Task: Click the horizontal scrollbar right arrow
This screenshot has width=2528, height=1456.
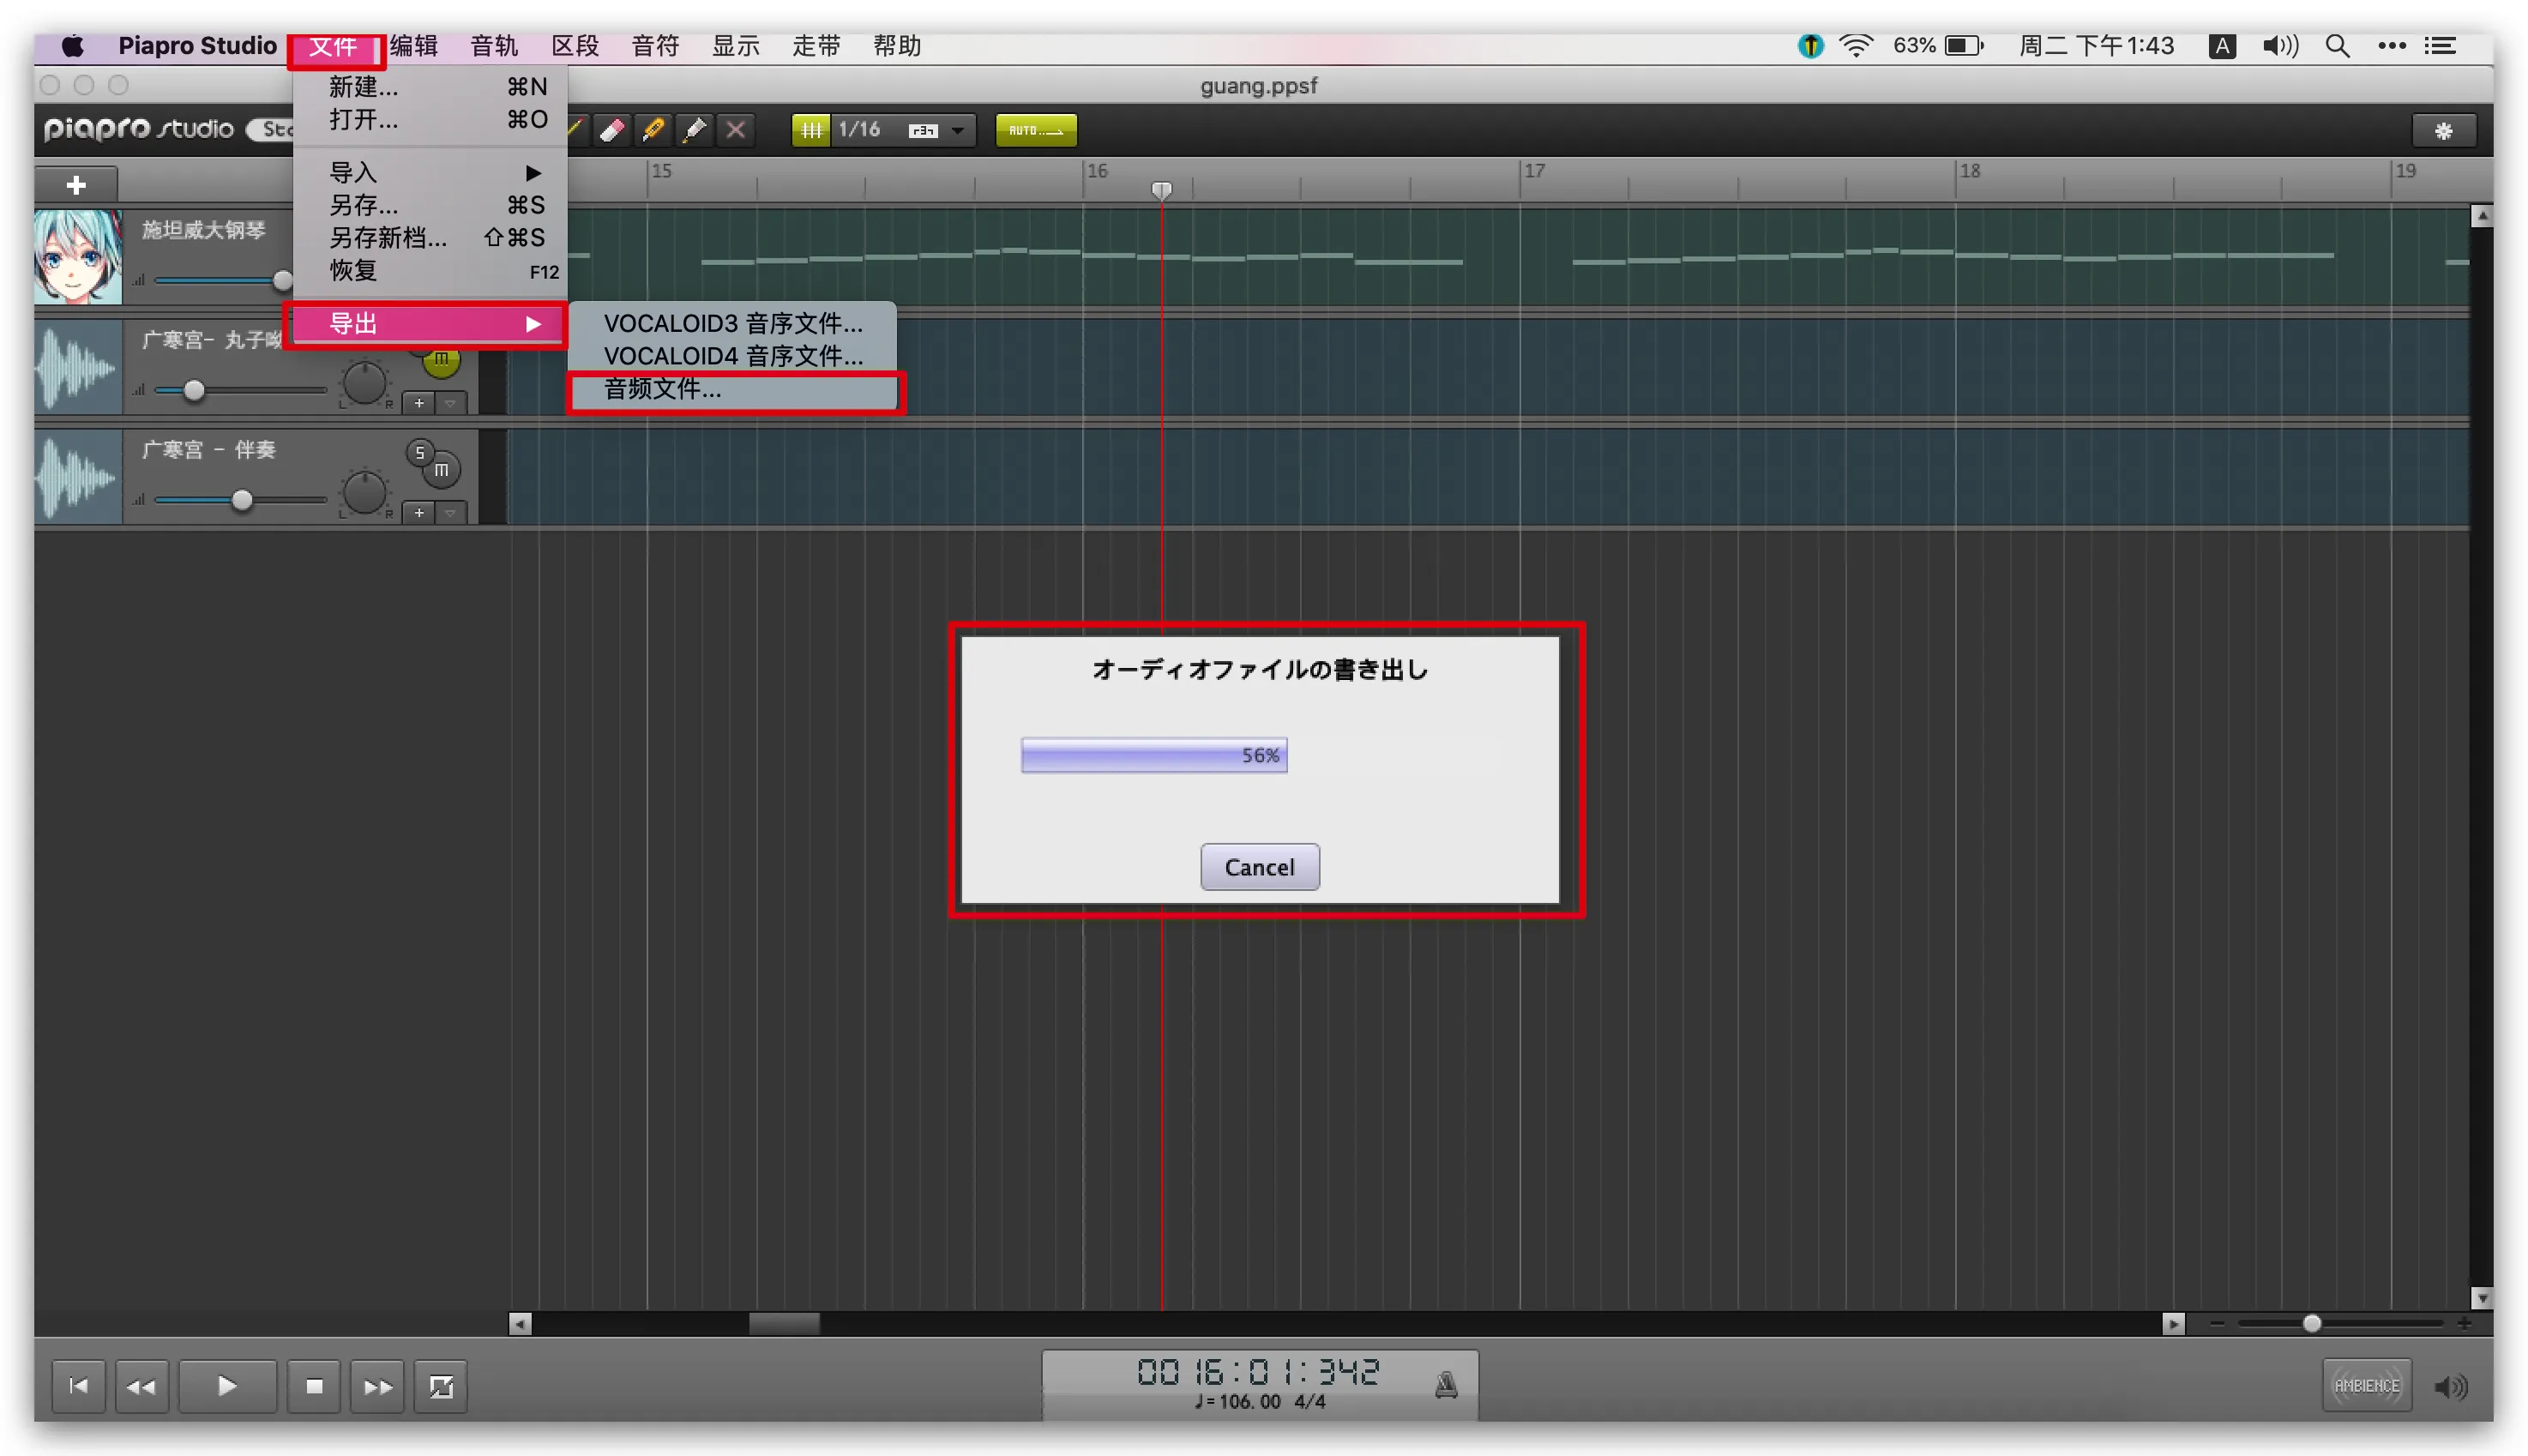Action: tap(2173, 1324)
